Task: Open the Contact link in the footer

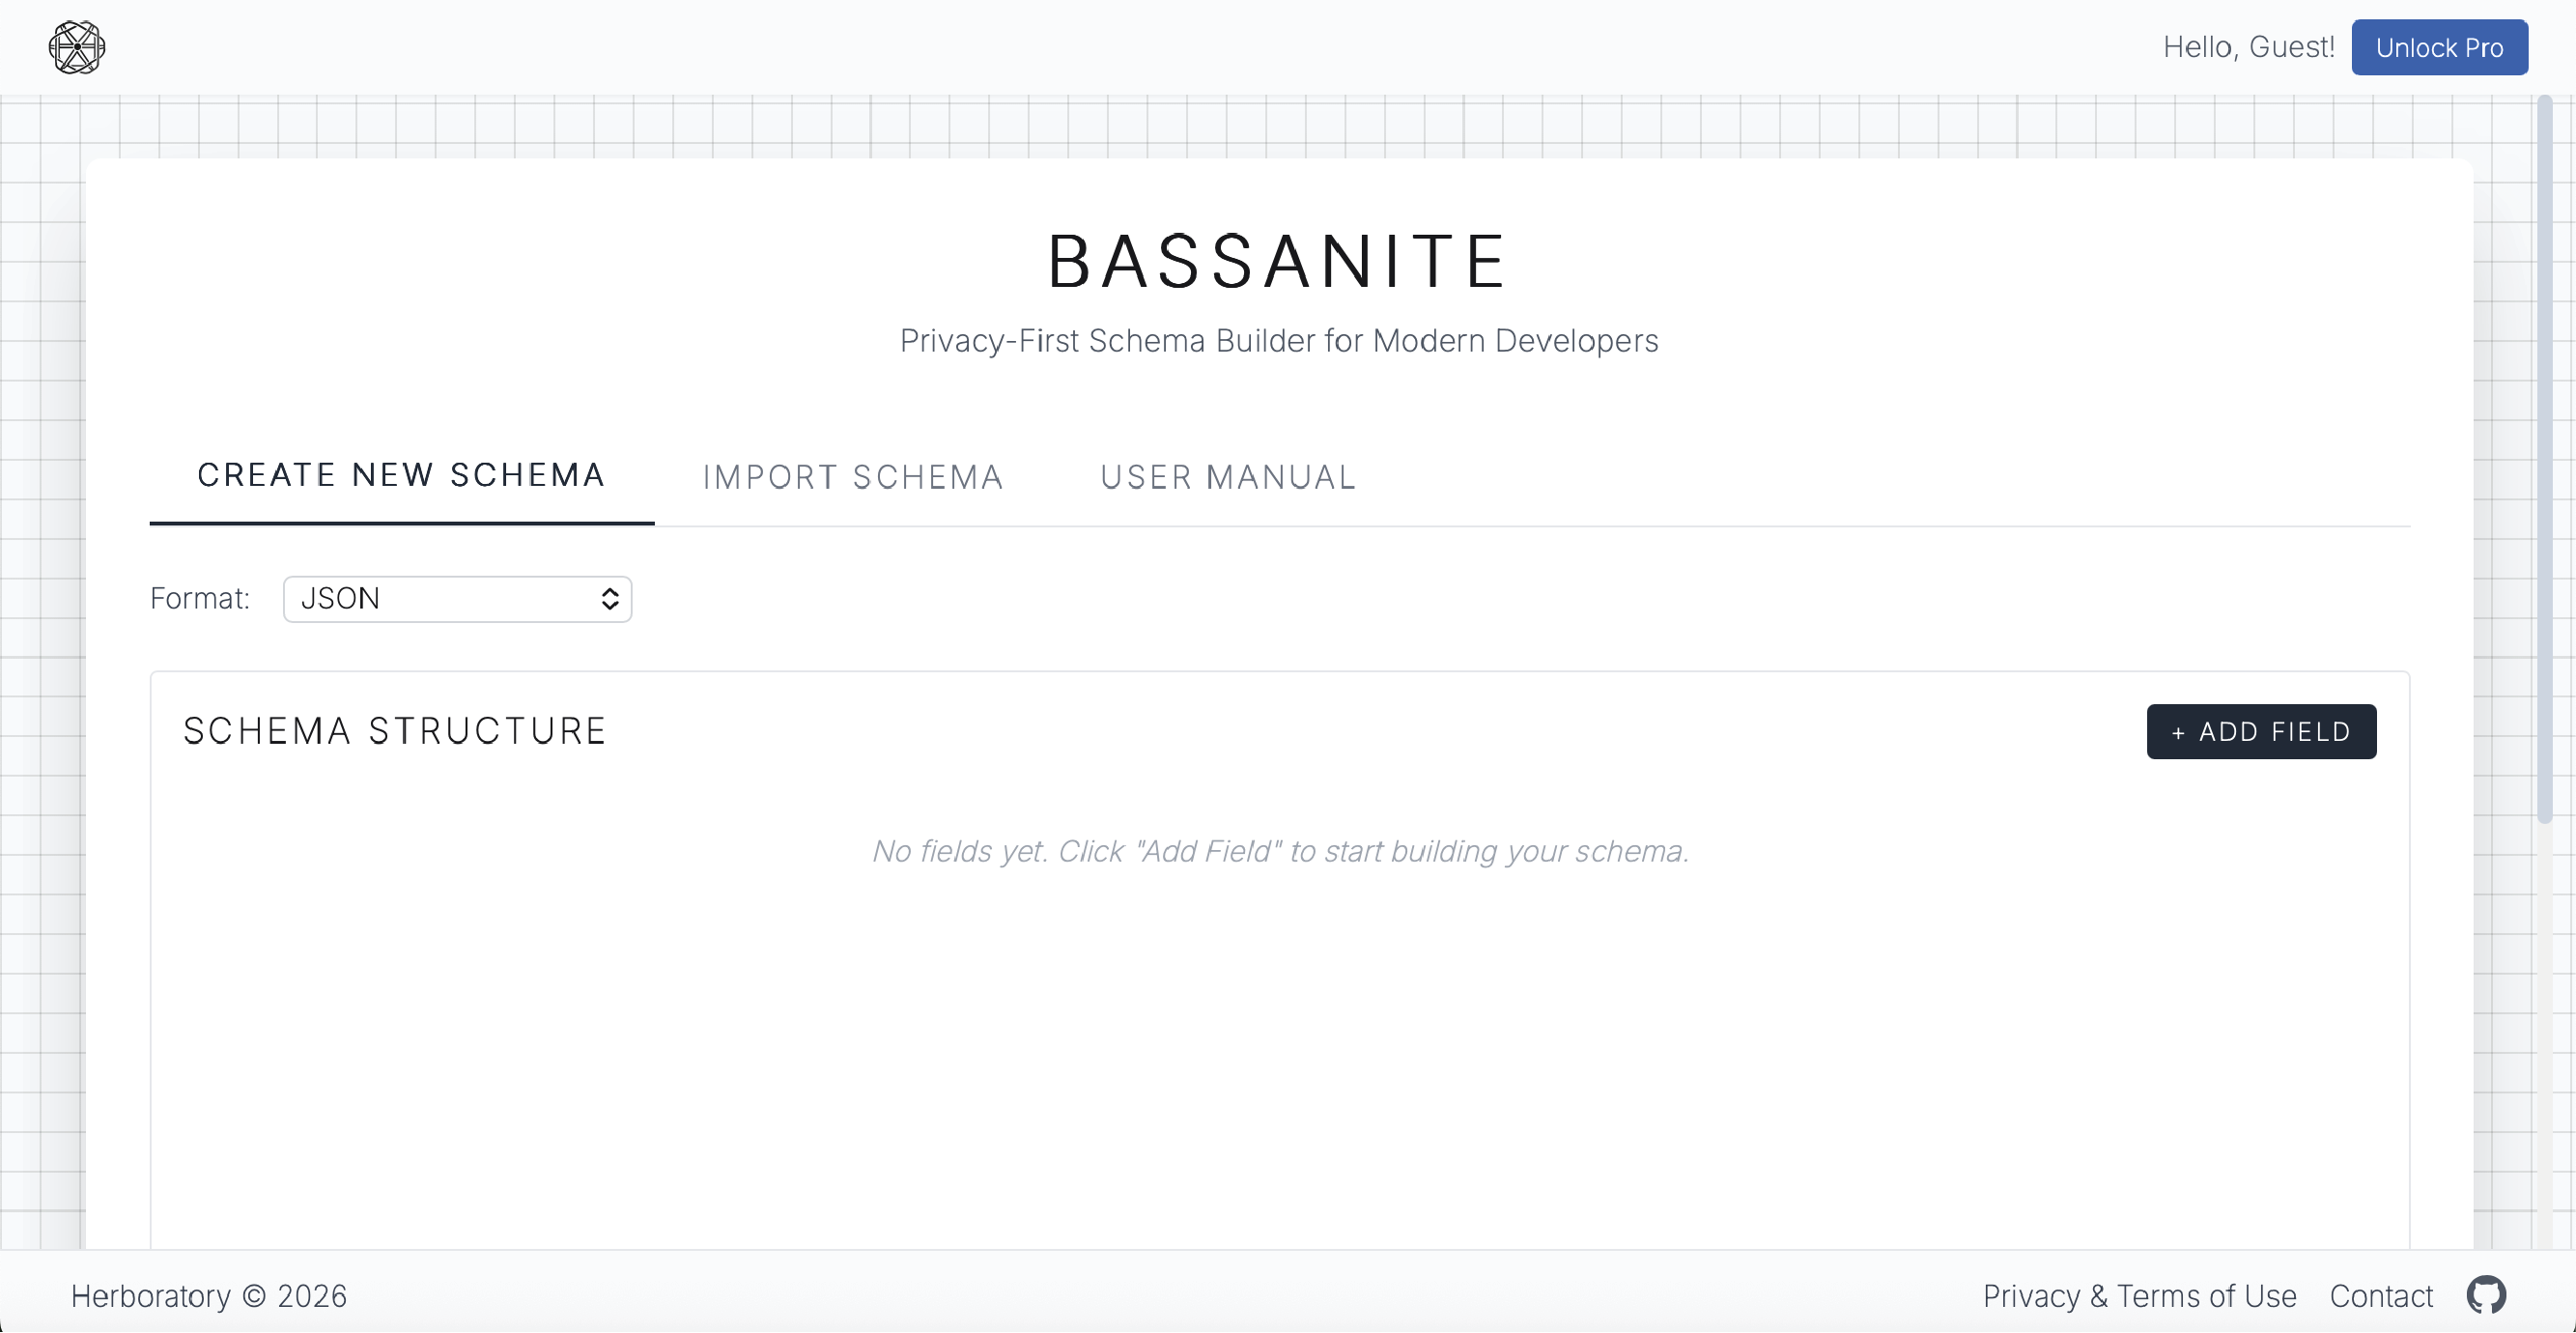Action: click(2381, 1295)
